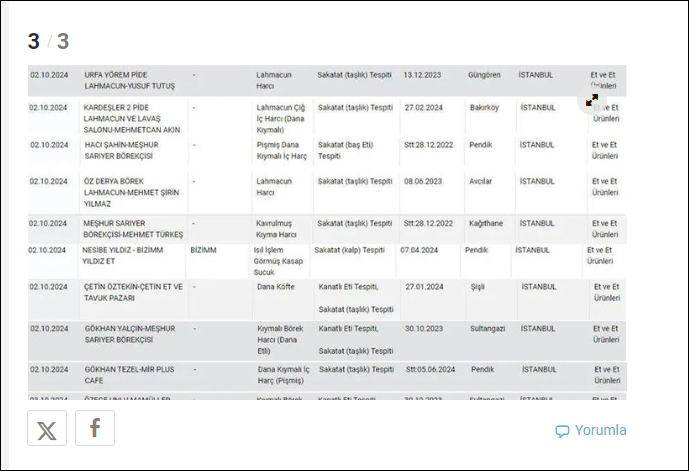Click 'HACI ŞAHİN-MEŞHUR SARIYER BÖREKÇİSİ' cell
The image size is (689, 471).
coord(122,150)
